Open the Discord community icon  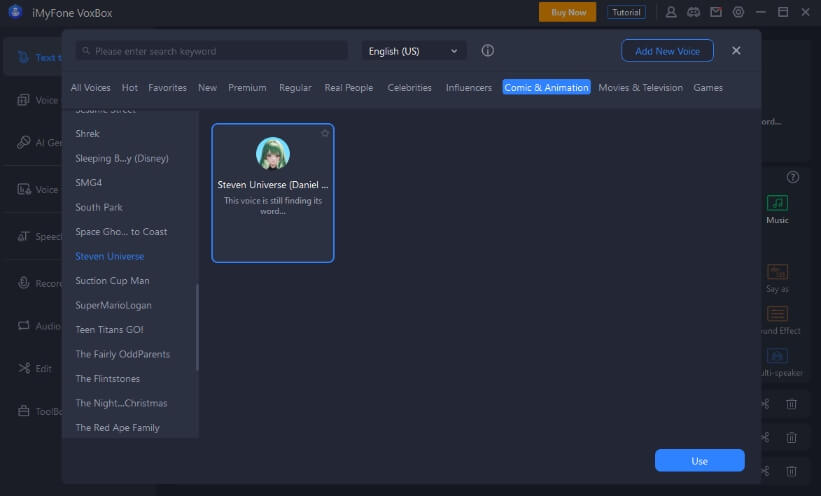coord(693,12)
